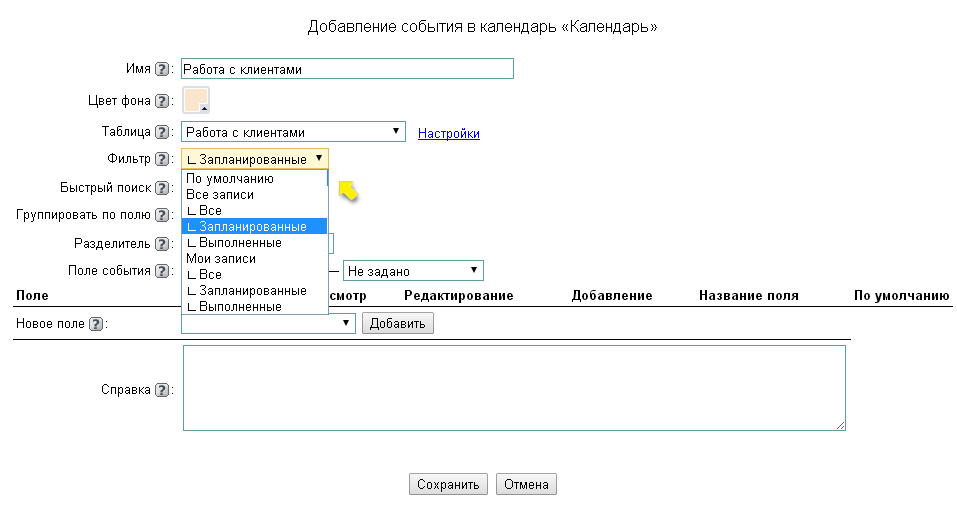Collapse the Фильтр dropdown showing Запланированные
Screen dimensions: 957x518
[x=255, y=159]
